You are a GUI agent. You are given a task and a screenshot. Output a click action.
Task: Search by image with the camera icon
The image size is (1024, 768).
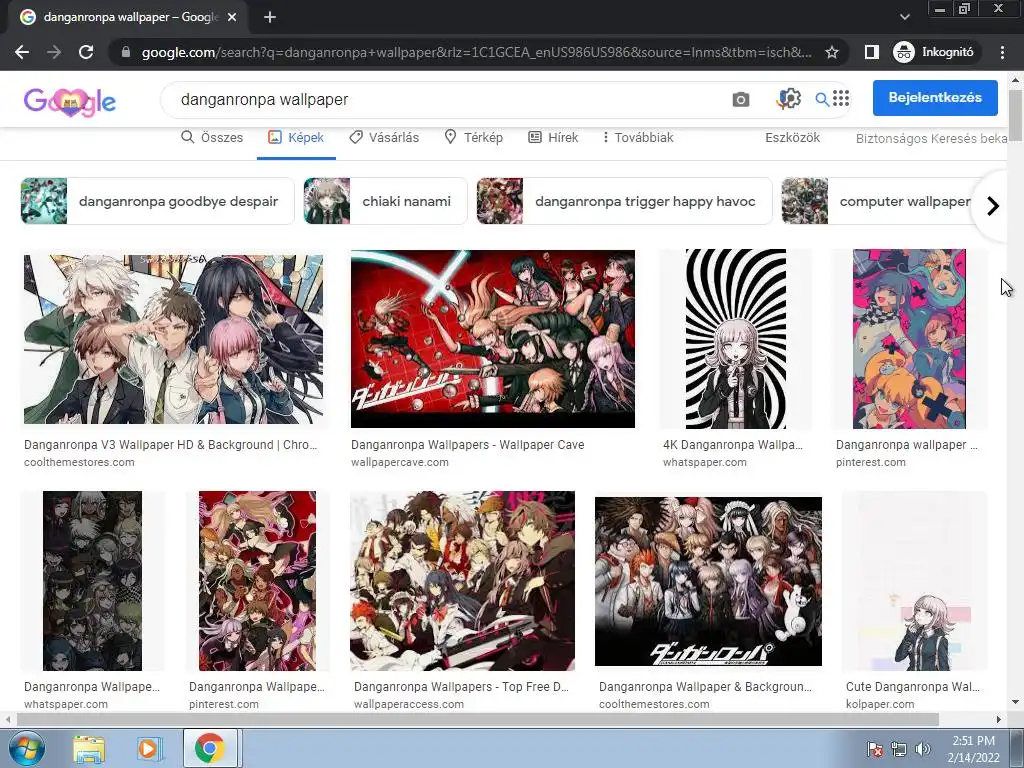point(741,99)
